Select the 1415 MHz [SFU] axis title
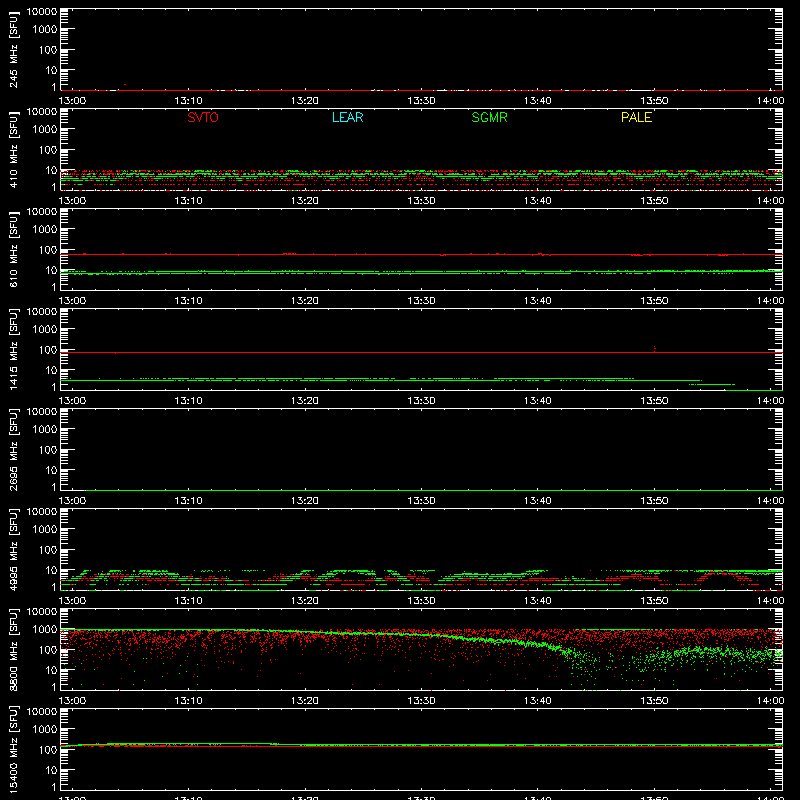This screenshot has height=800, width=800. (14, 349)
